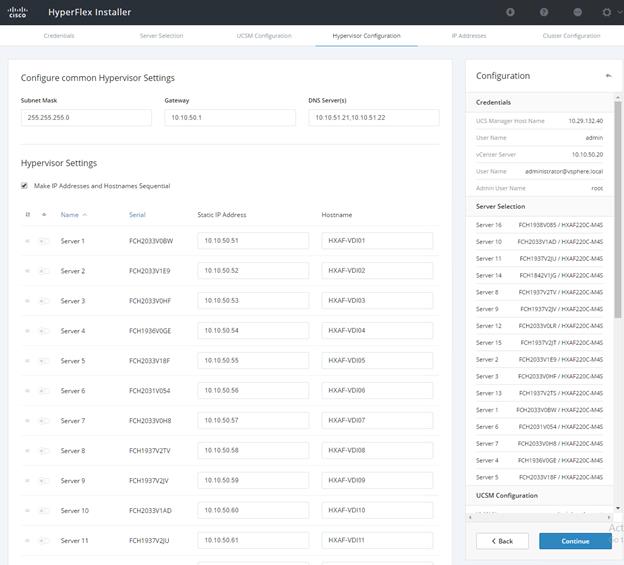The height and width of the screenshot is (565, 624).
Task: Click the Configuration panel vertical scrollbar
Action: tap(618, 209)
